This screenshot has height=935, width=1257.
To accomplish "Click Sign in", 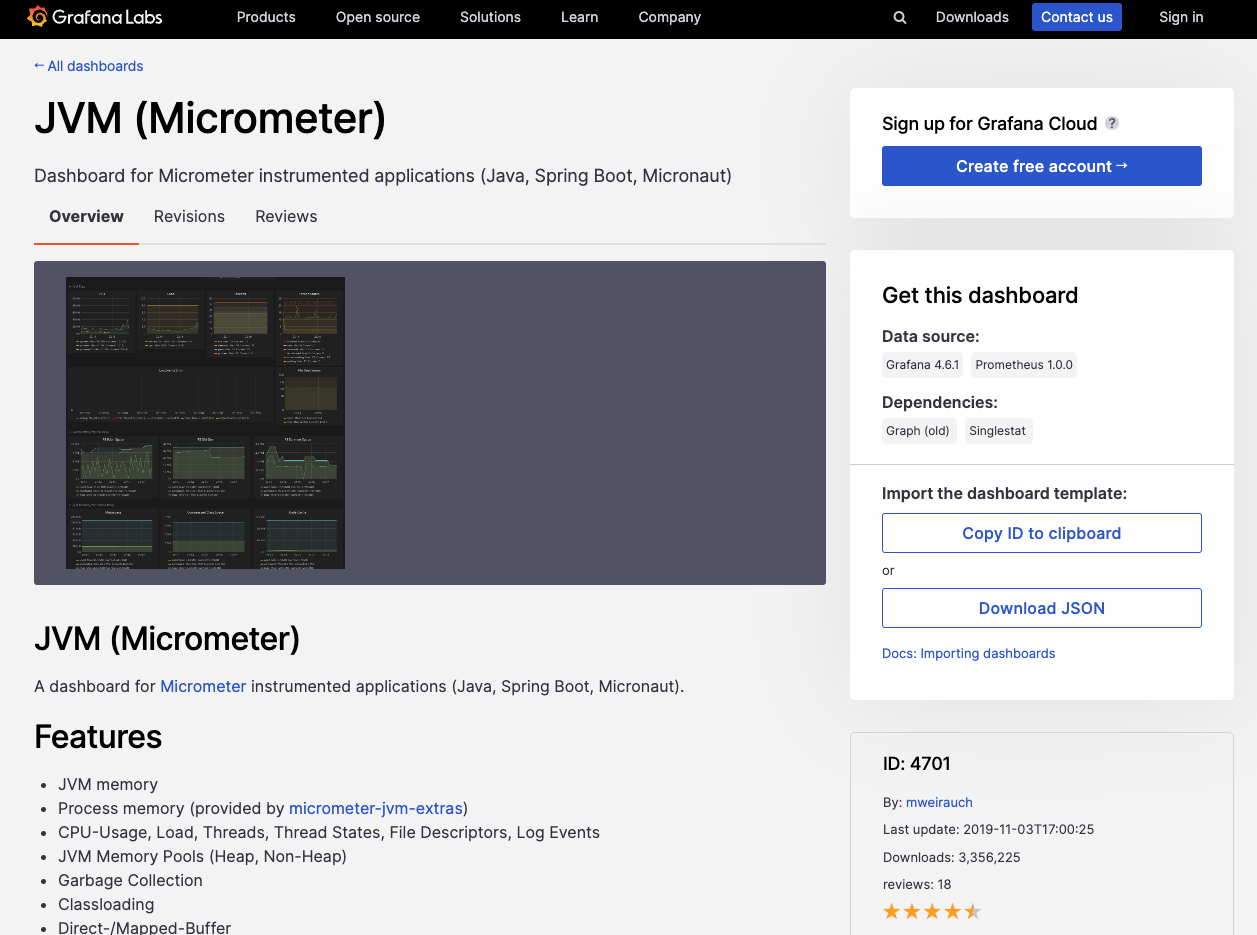I will pyautogui.click(x=1181, y=17).
